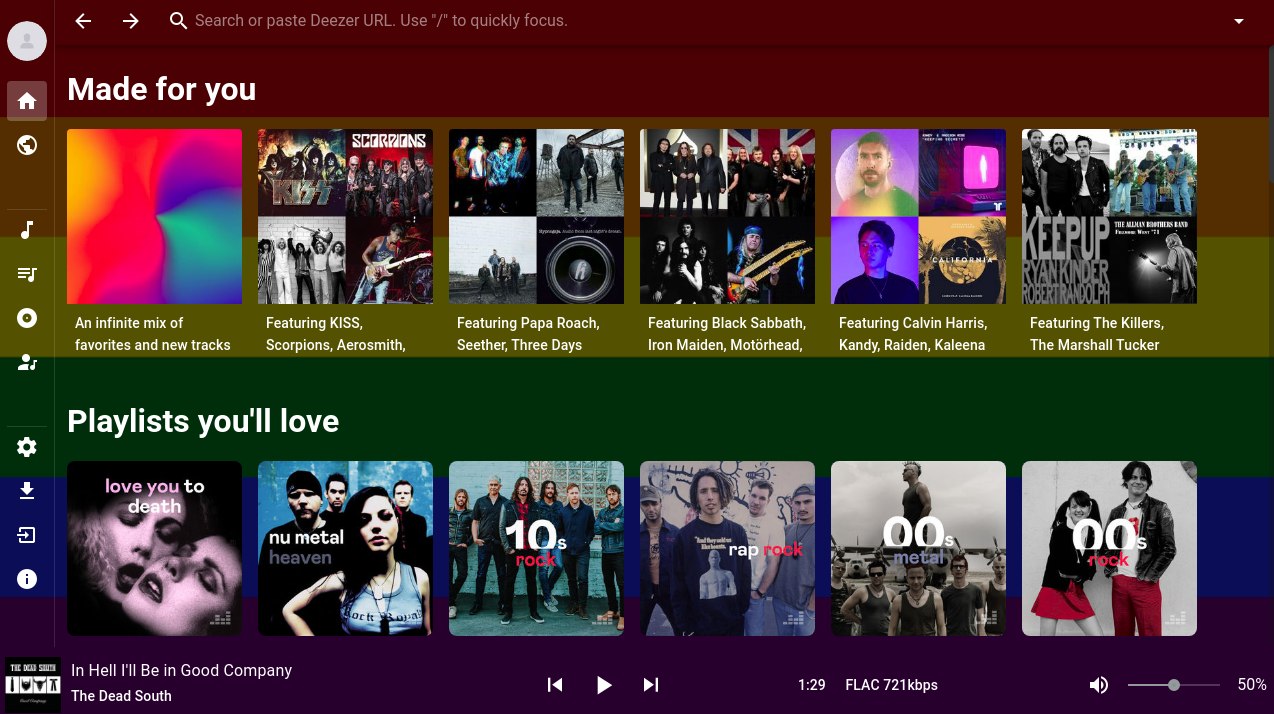Navigate back with the left arrow
This screenshot has height=714, width=1274.
click(x=83, y=21)
